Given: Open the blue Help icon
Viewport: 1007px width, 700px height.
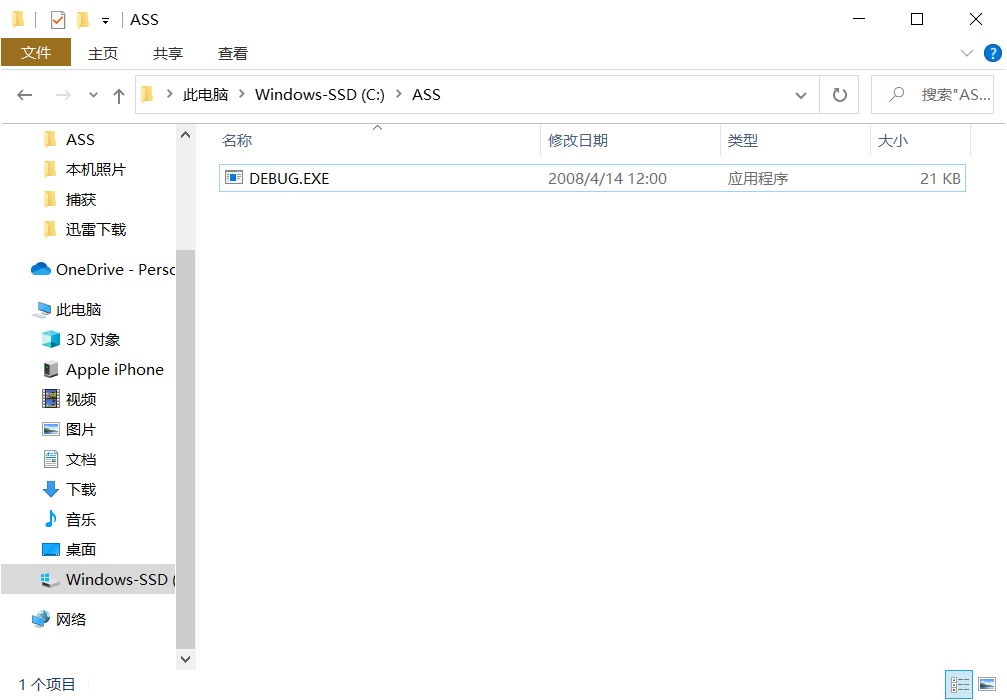Looking at the screenshot, I should point(992,53).
